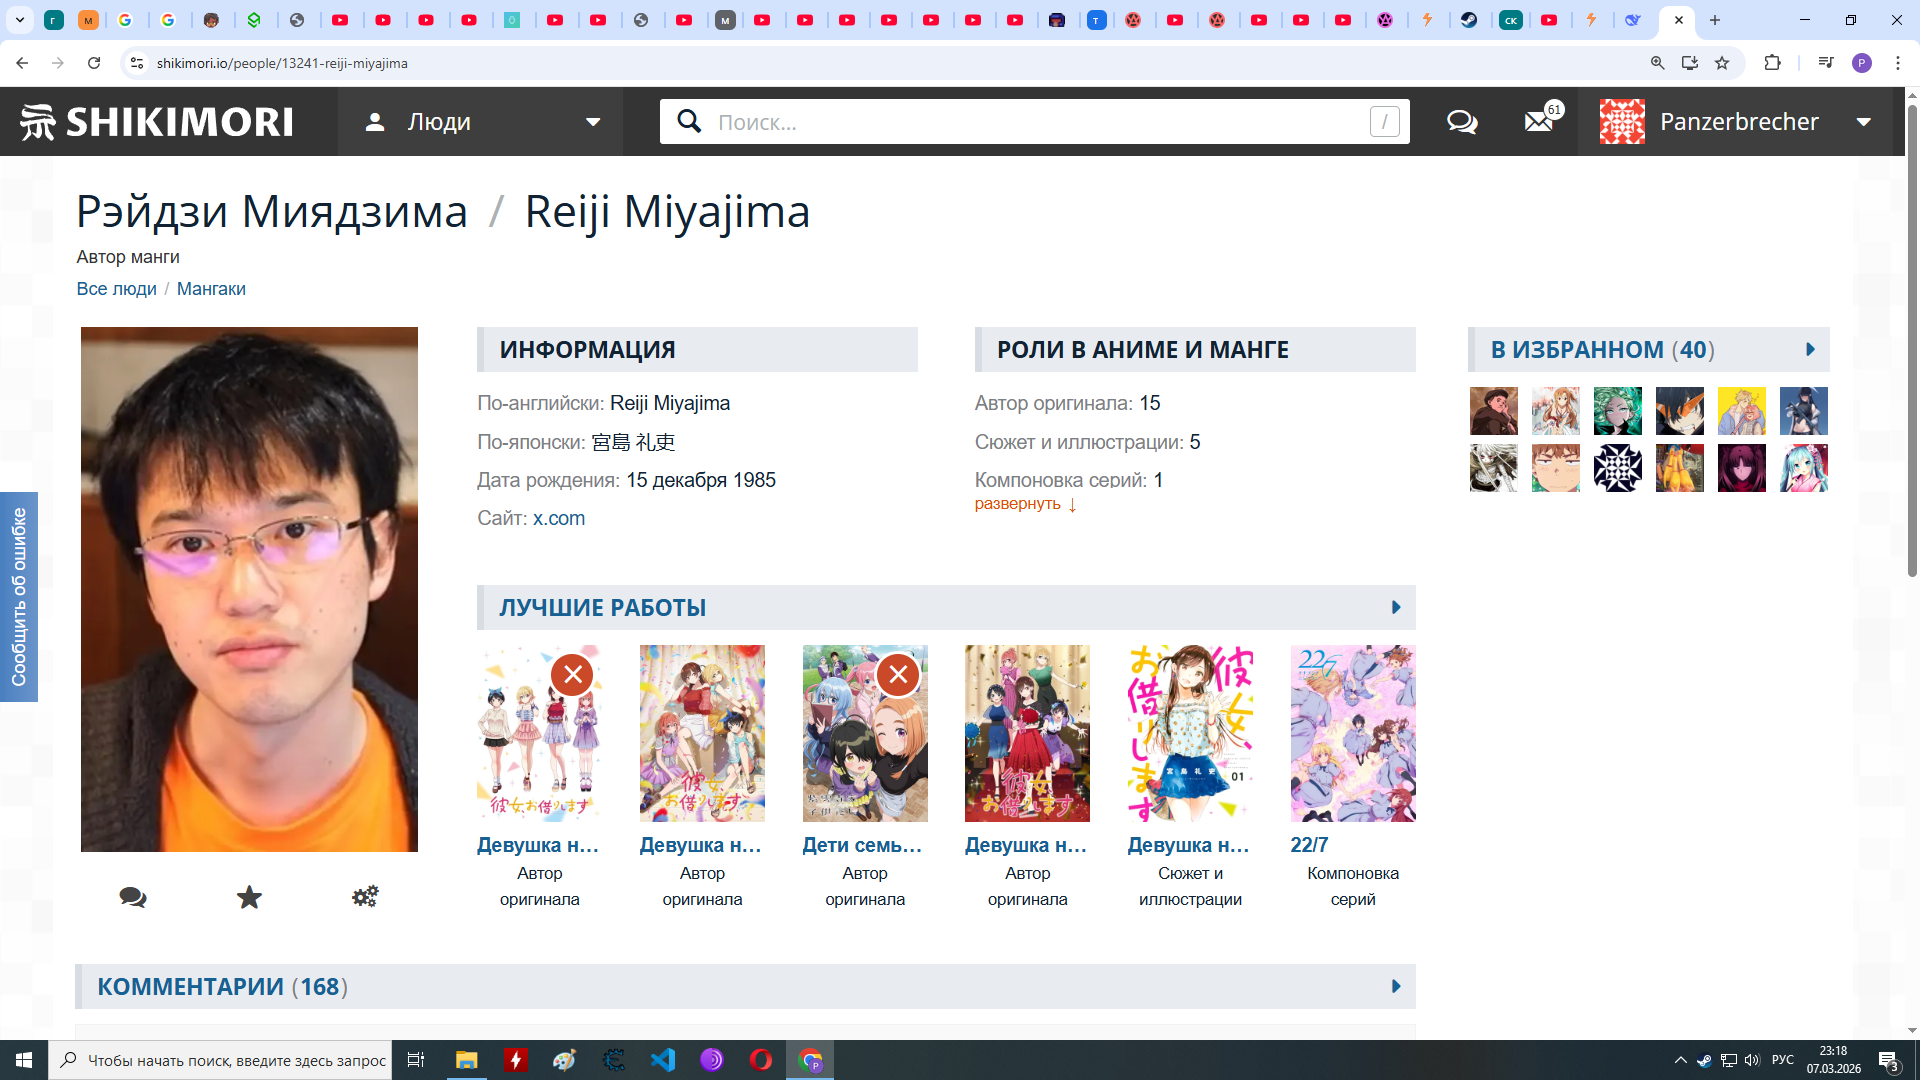This screenshot has width=1920, height=1080.
Task: Open Windows Task View button
Action: (416, 1060)
